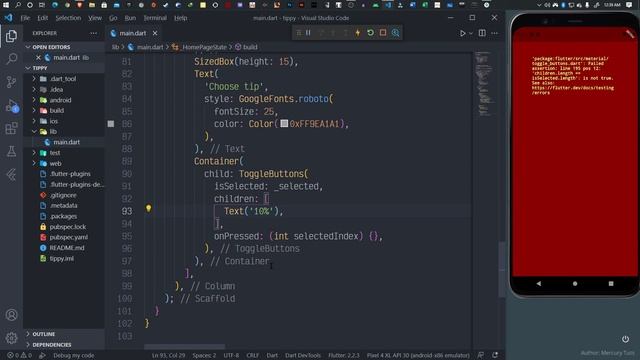Run the file with the play icon

pyautogui.click(x=462, y=33)
